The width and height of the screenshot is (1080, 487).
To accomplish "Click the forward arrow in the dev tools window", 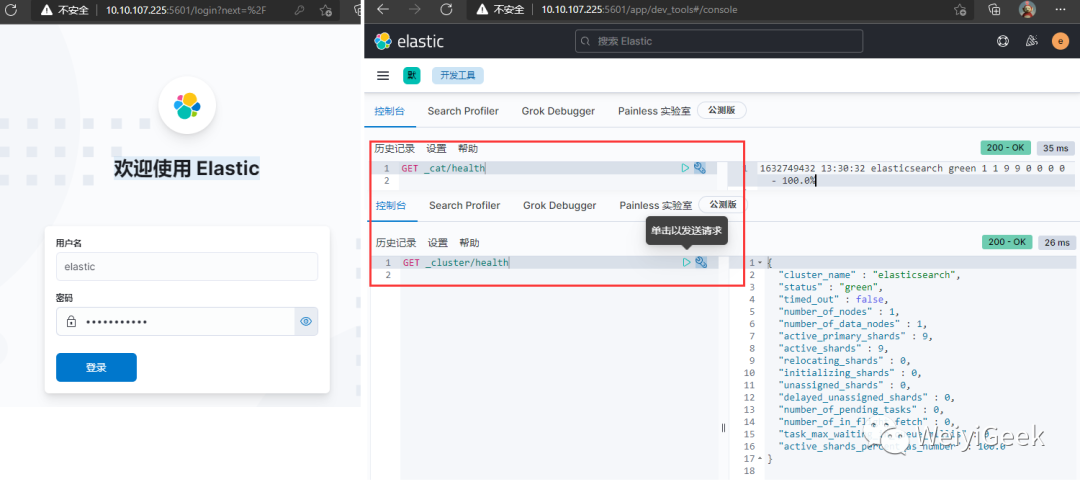I will (415, 10).
